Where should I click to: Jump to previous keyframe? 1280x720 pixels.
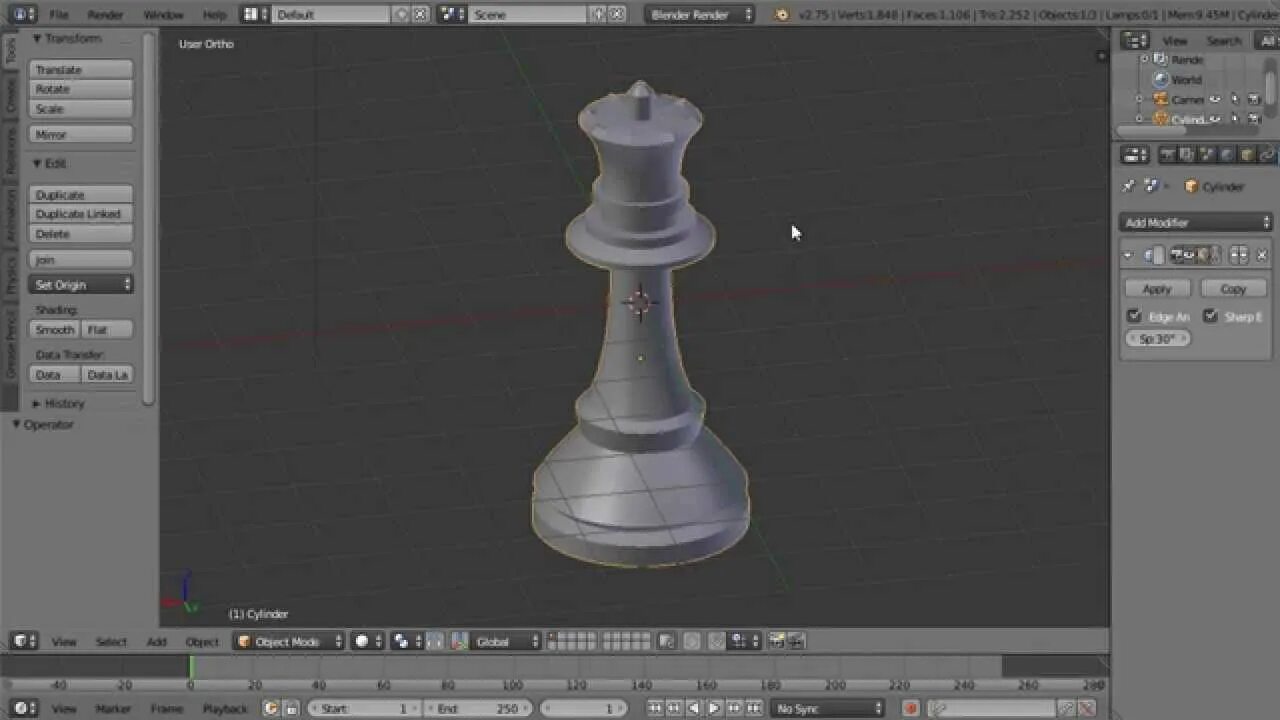(675, 708)
